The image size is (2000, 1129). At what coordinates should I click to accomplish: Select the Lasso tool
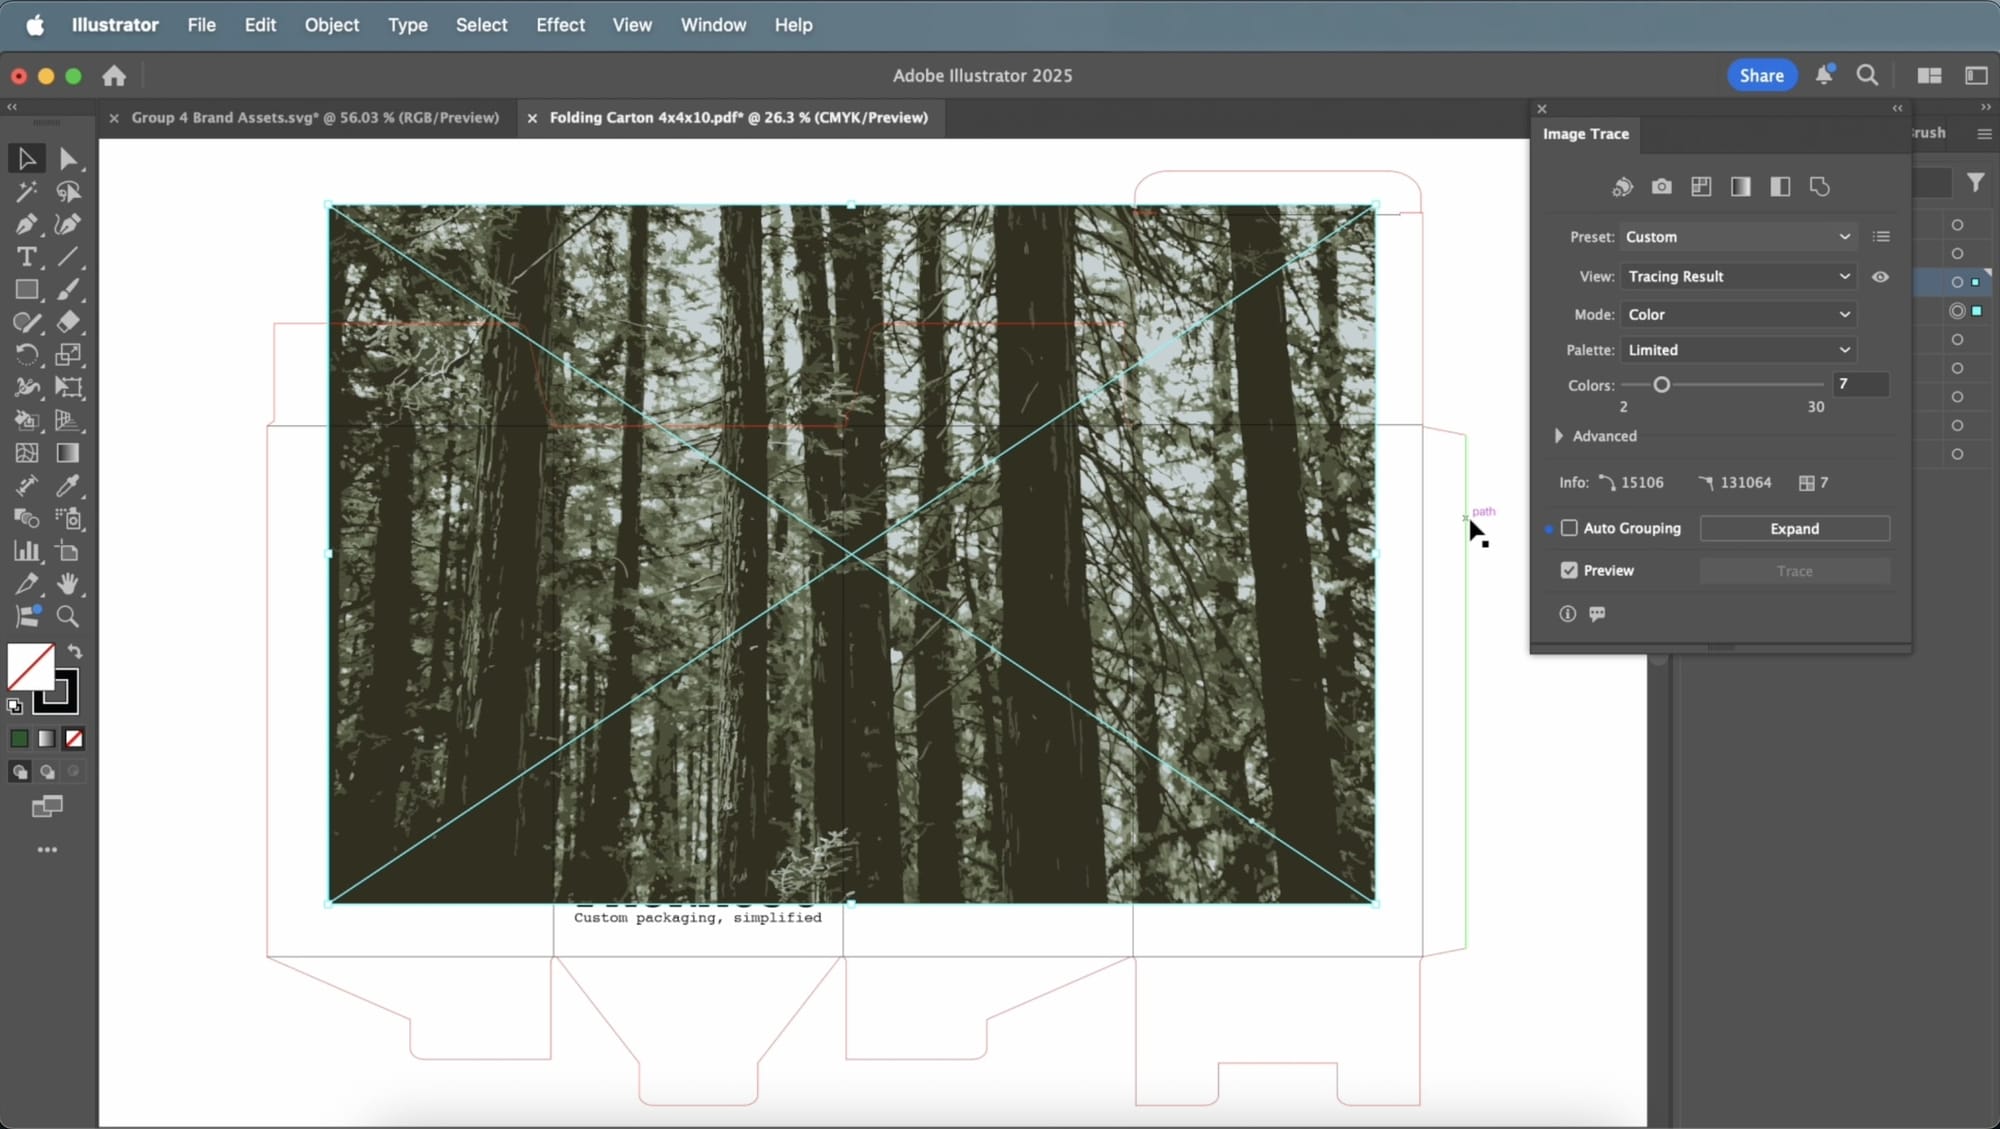coord(68,191)
